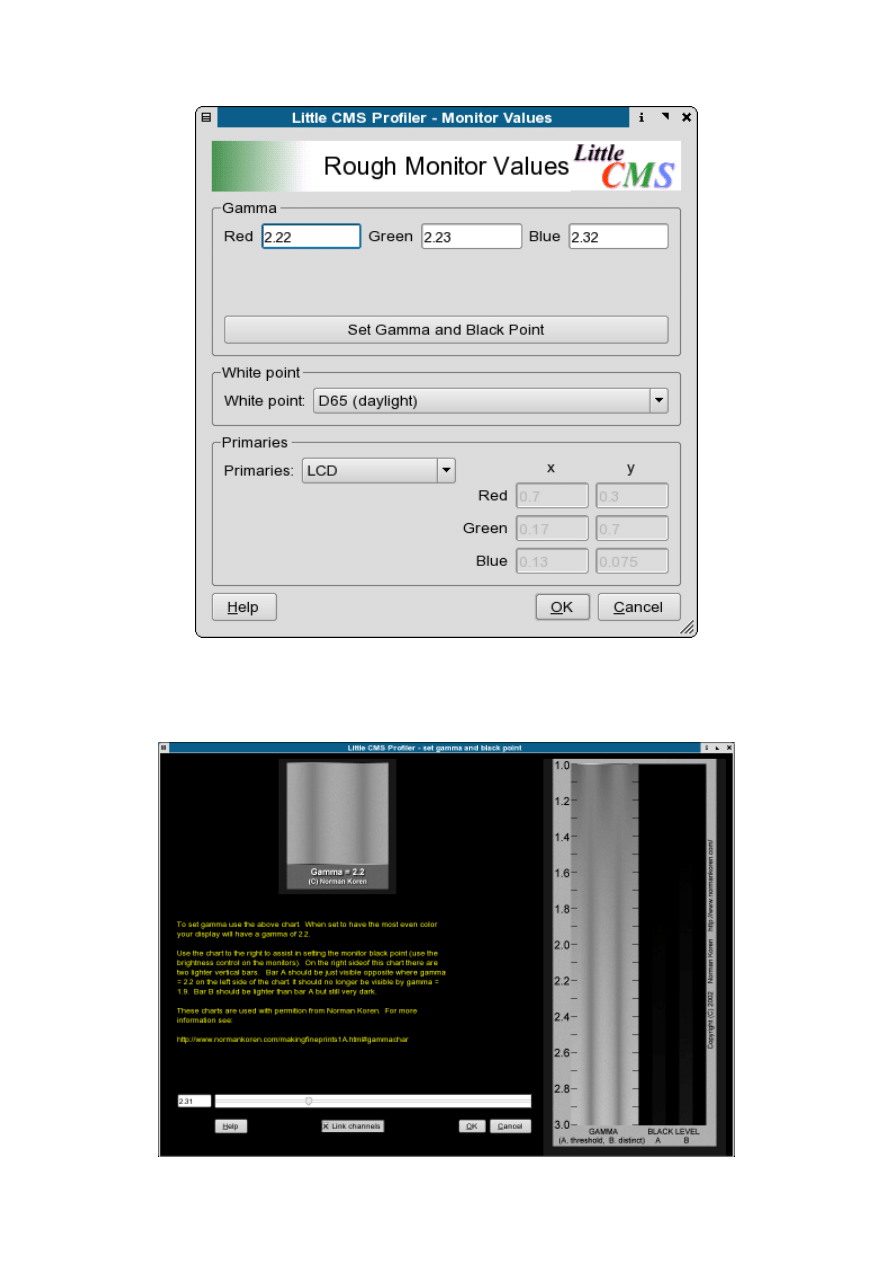This screenshot has width=893, height=1263.
Task: Expand the White point D65 (daylight) dropdown
Action: point(658,401)
